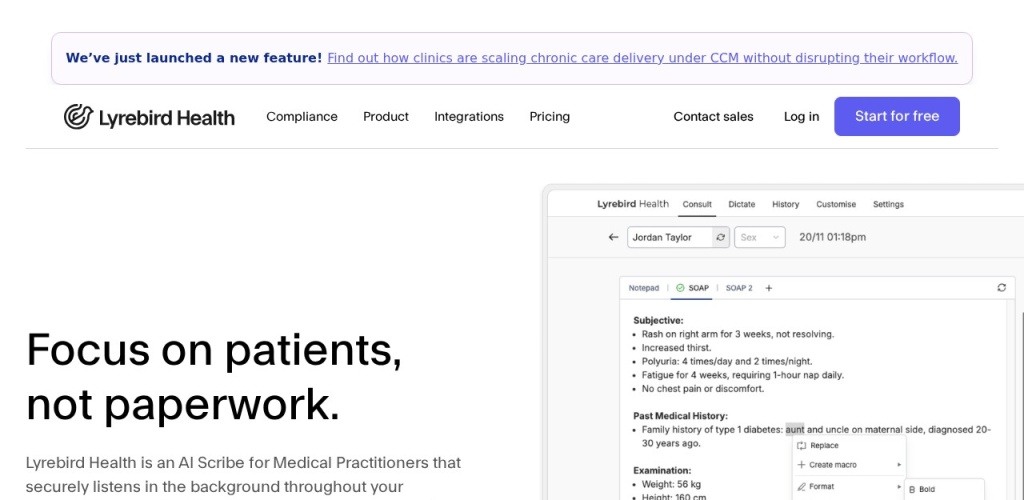Switch to the Dictate tab
This screenshot has height=500, width=1024.
pos(742,204)
